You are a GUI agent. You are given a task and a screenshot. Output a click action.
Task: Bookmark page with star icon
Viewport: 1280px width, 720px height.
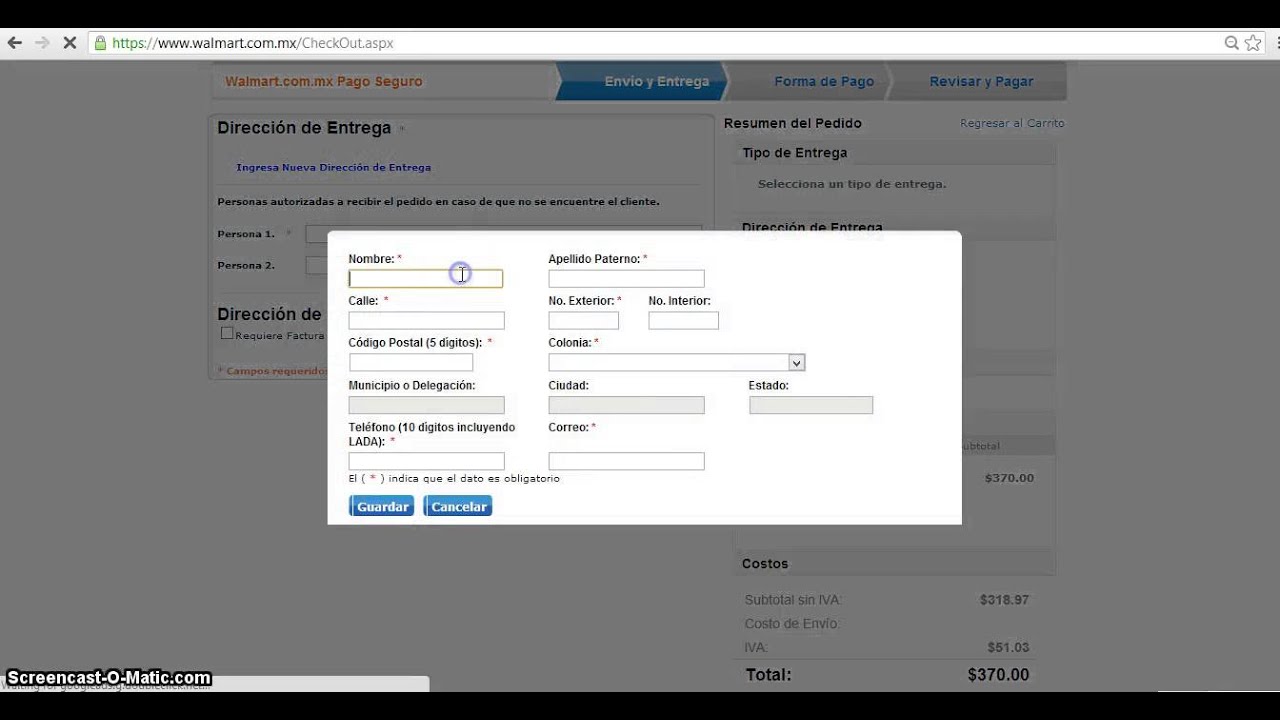coord(1254,43)
